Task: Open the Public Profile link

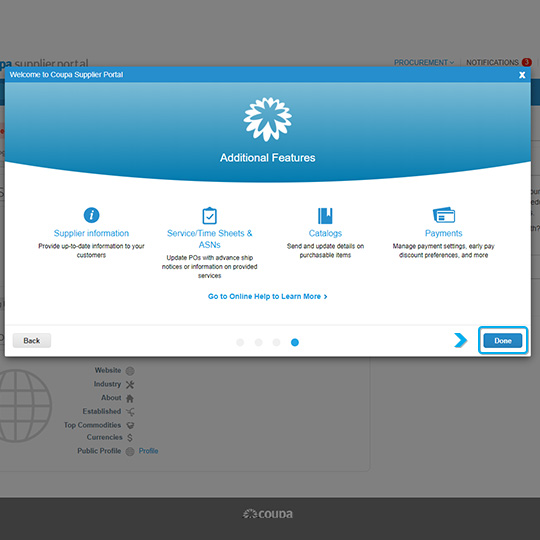Action: 148,451
